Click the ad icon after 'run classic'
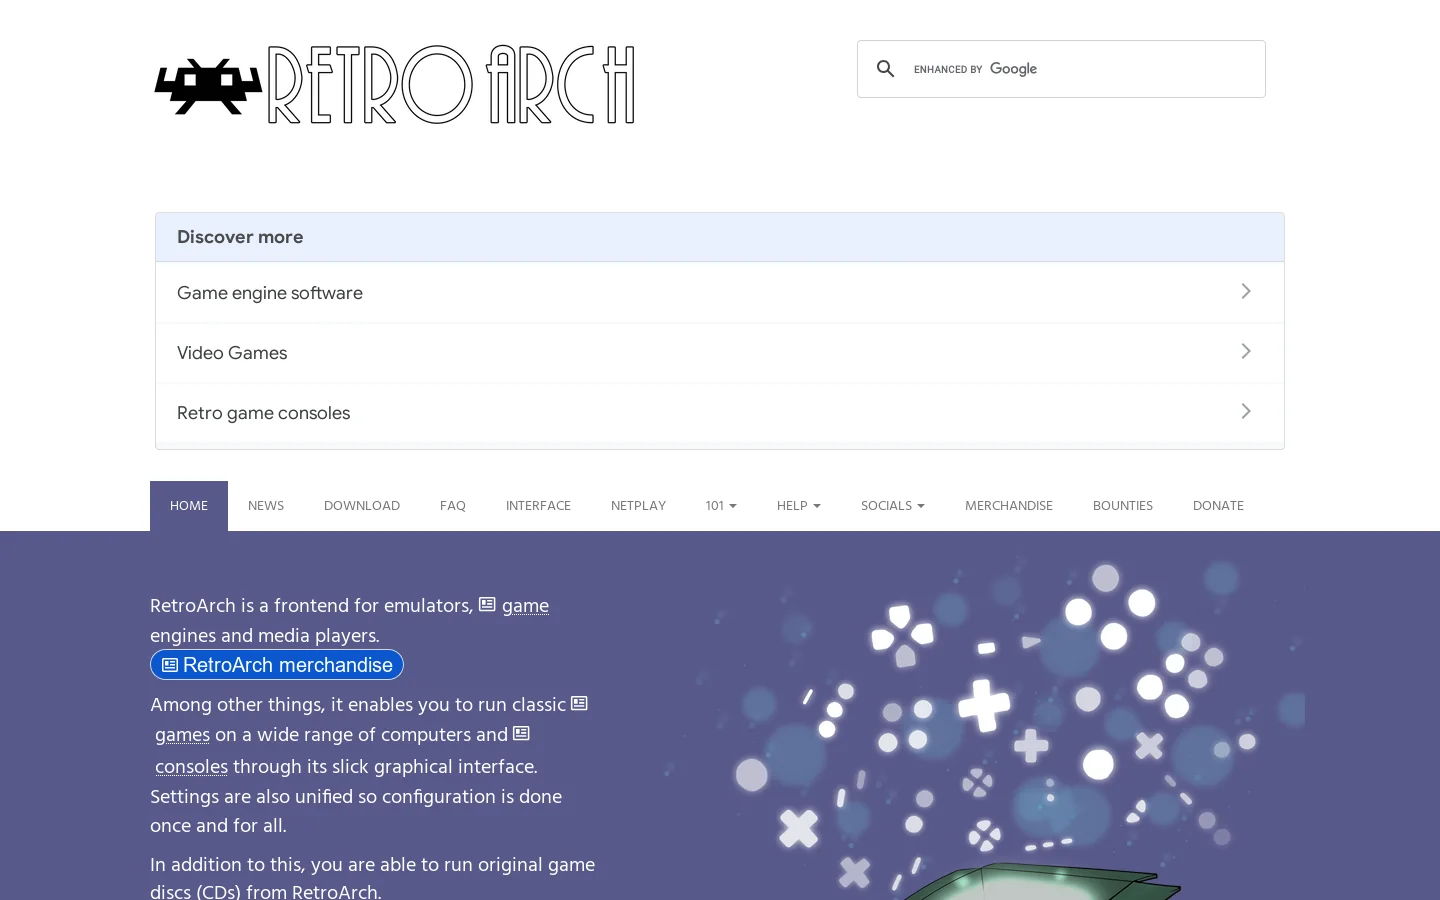The image size is (1440, 900). coord(579,703)
